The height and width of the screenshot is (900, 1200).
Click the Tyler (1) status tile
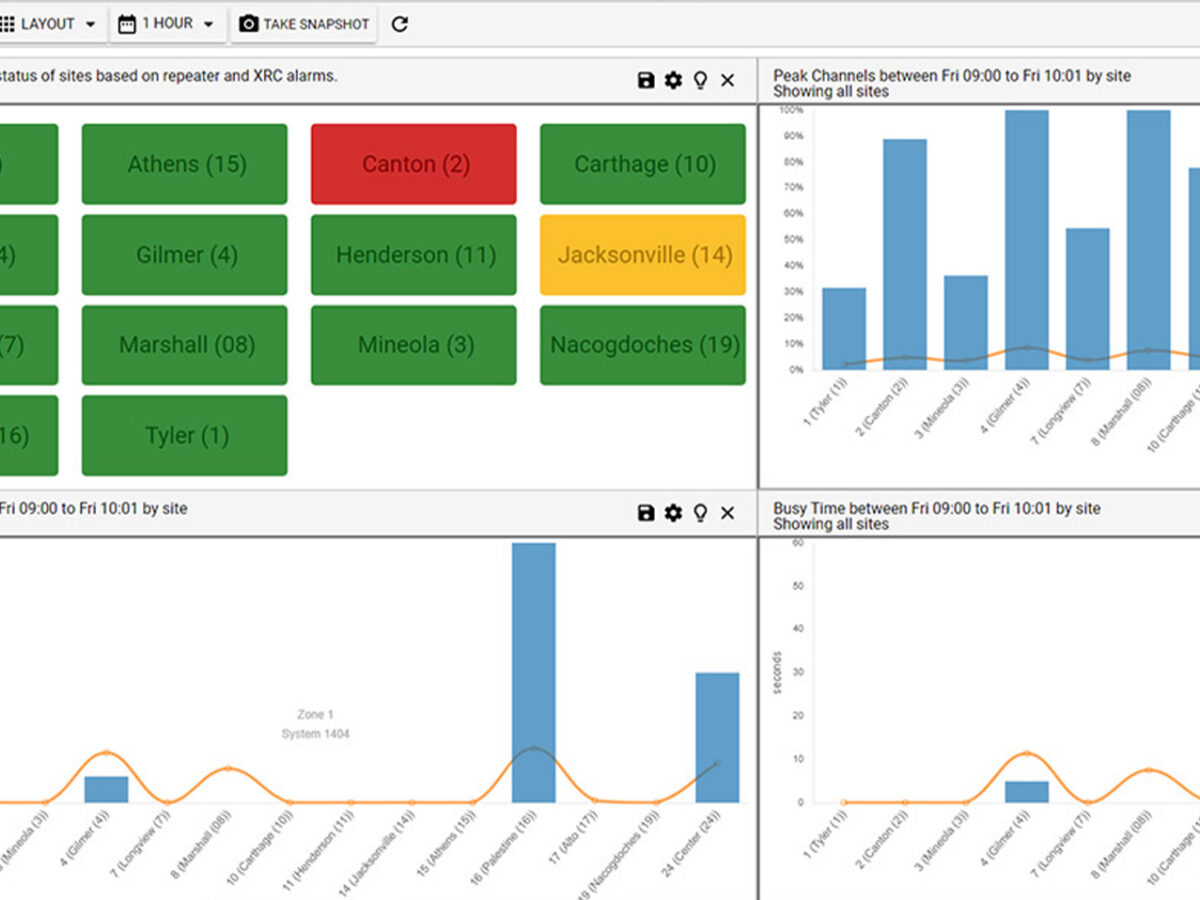click(x=185, y=435)
